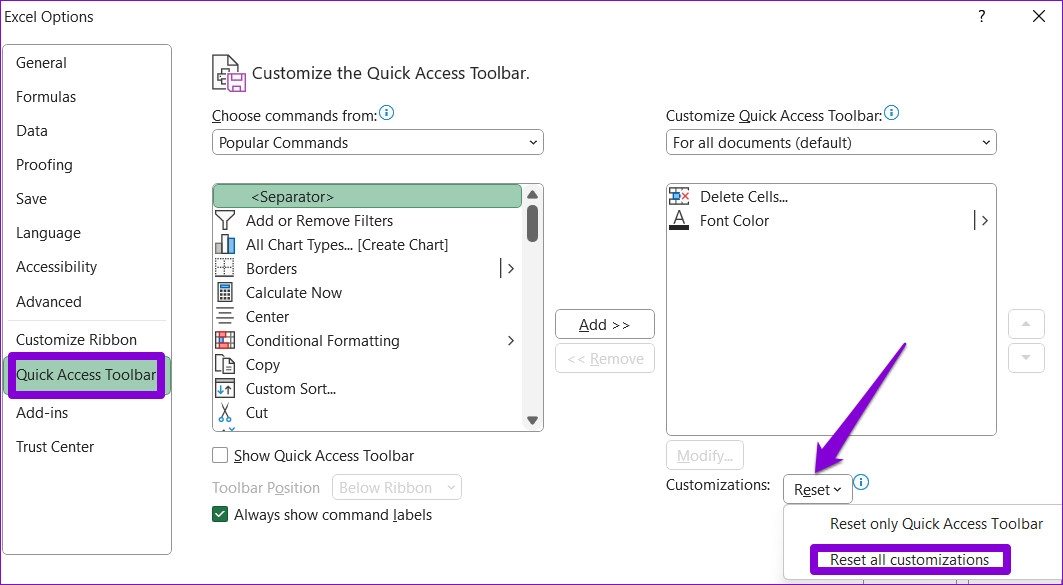Screen dimensions: 1063x585
Task: Open the For all documents (default) dropdown
Action: pos(831,142)
